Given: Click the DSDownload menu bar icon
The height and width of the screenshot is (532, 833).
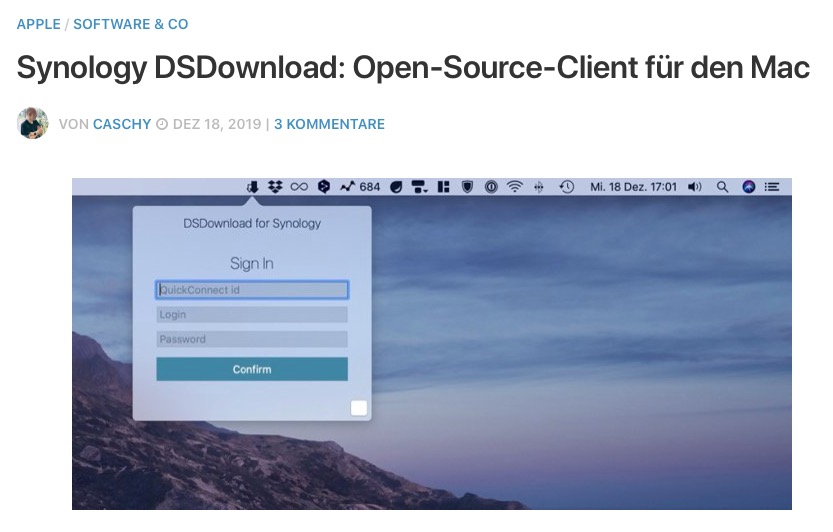Looking at the screenshot, I should click(253, 187).
